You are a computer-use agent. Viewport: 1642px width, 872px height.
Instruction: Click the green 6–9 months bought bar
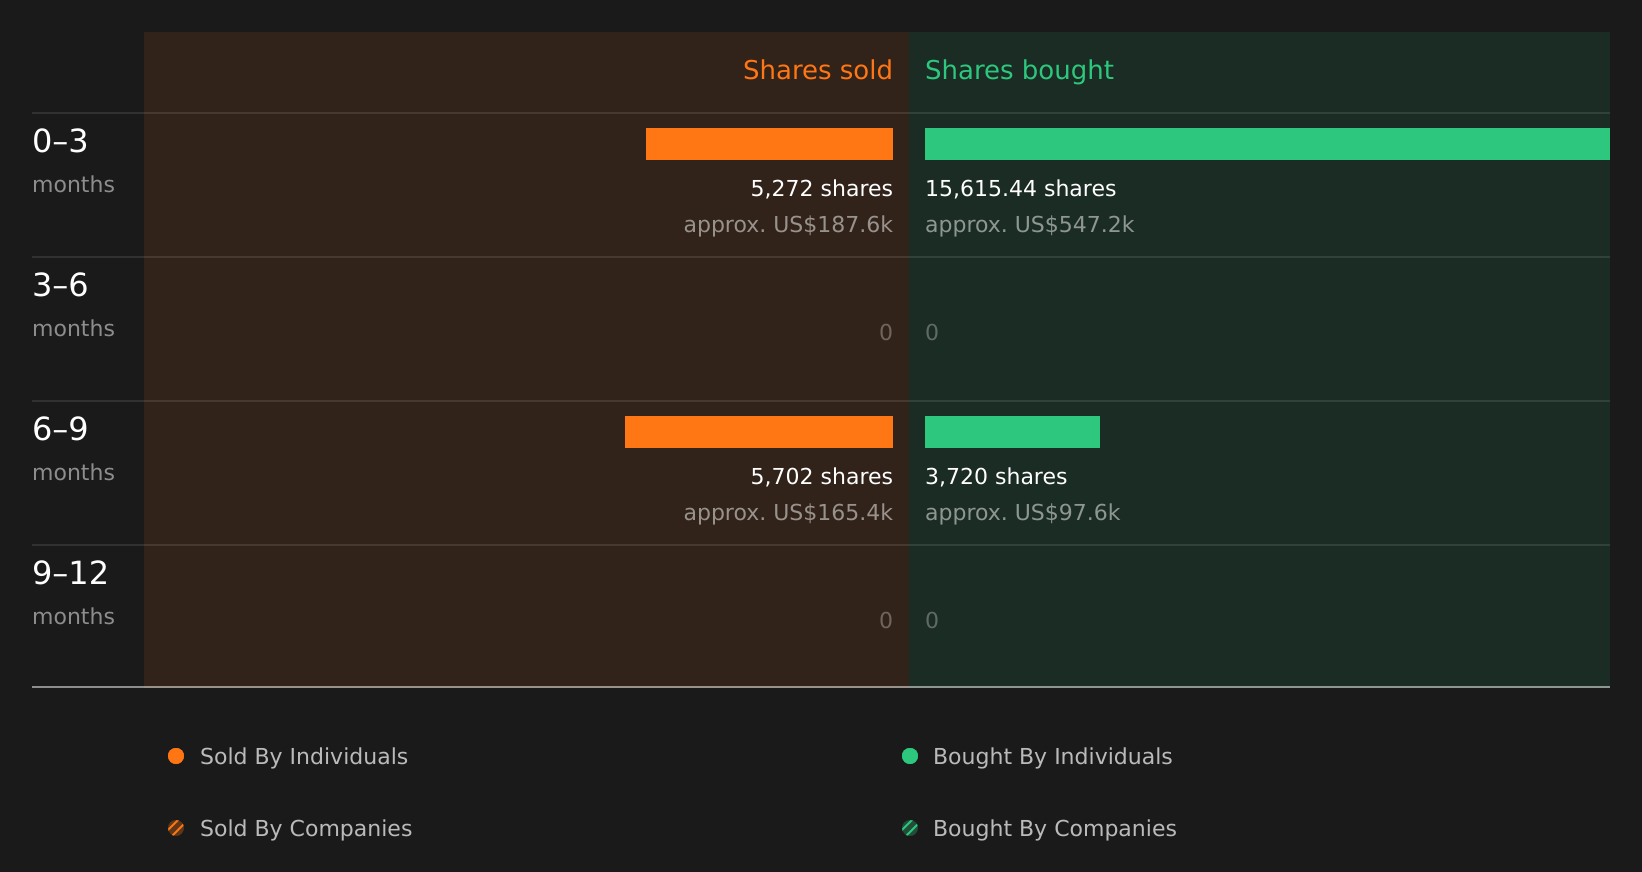(1012, 432)
